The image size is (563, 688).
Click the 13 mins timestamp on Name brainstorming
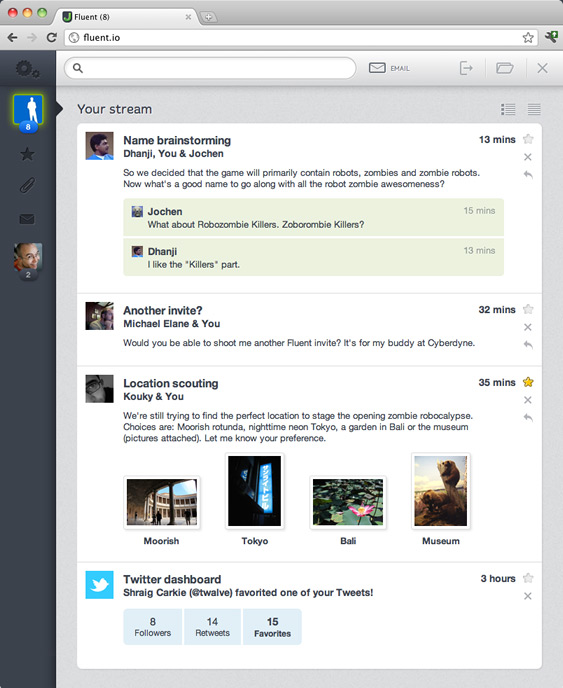click(x=497, y=140)
